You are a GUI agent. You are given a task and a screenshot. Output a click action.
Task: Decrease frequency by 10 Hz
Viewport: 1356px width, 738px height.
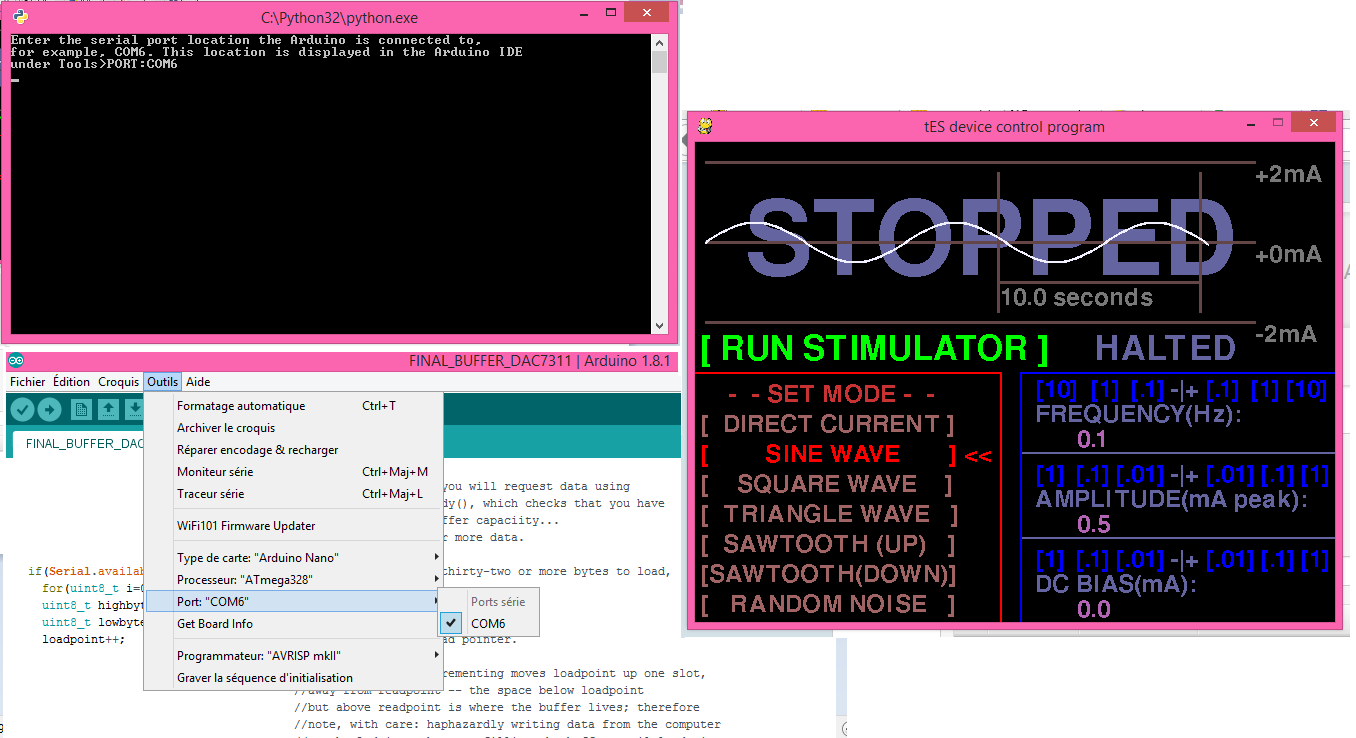click(1055, 390)
